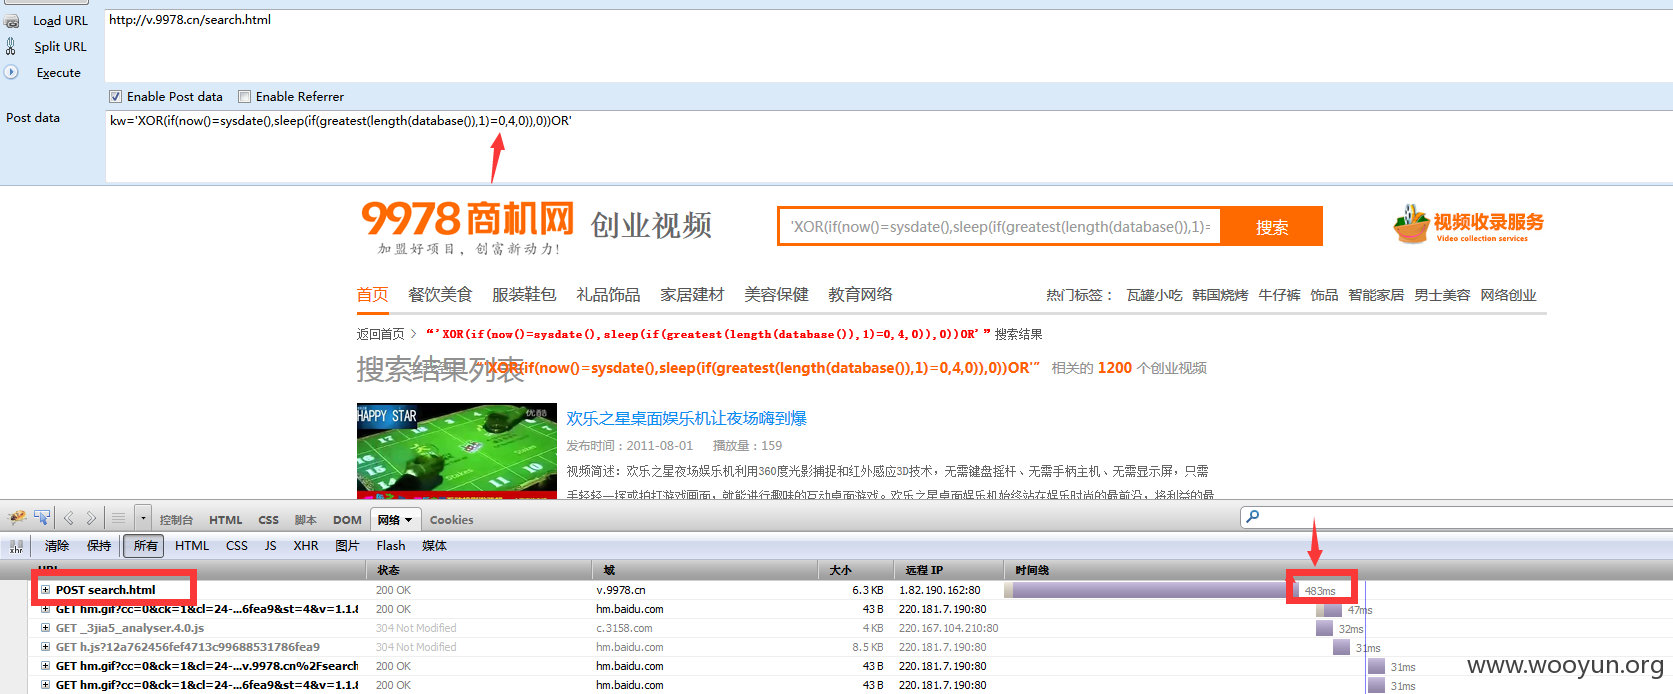Filter network requests by HTML
This screenshot has width=1673, height=694.
192,546
